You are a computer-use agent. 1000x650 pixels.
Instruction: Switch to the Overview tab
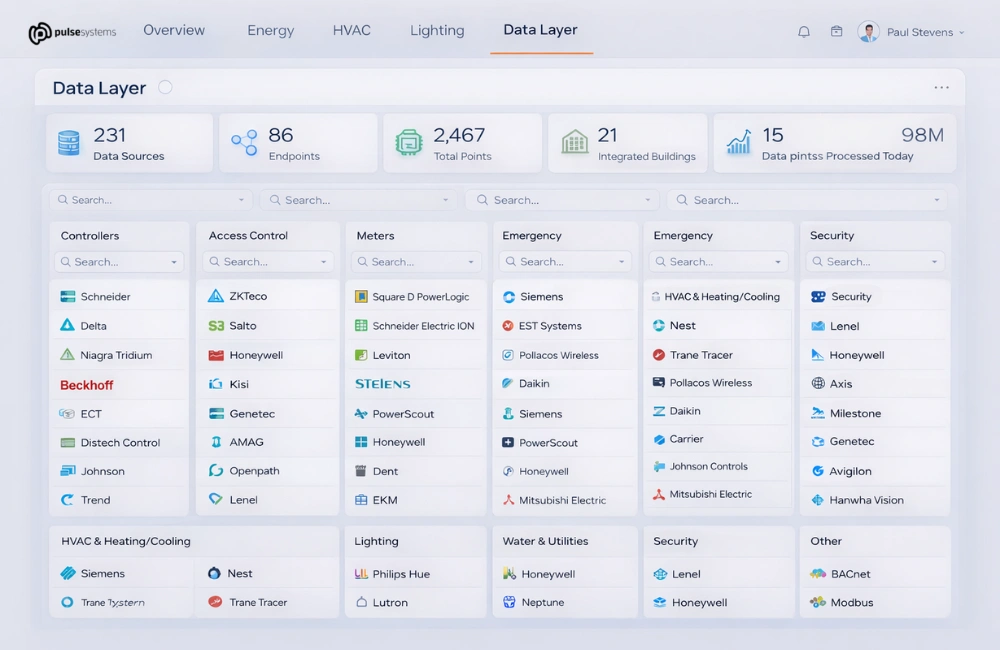pos(174,31)
